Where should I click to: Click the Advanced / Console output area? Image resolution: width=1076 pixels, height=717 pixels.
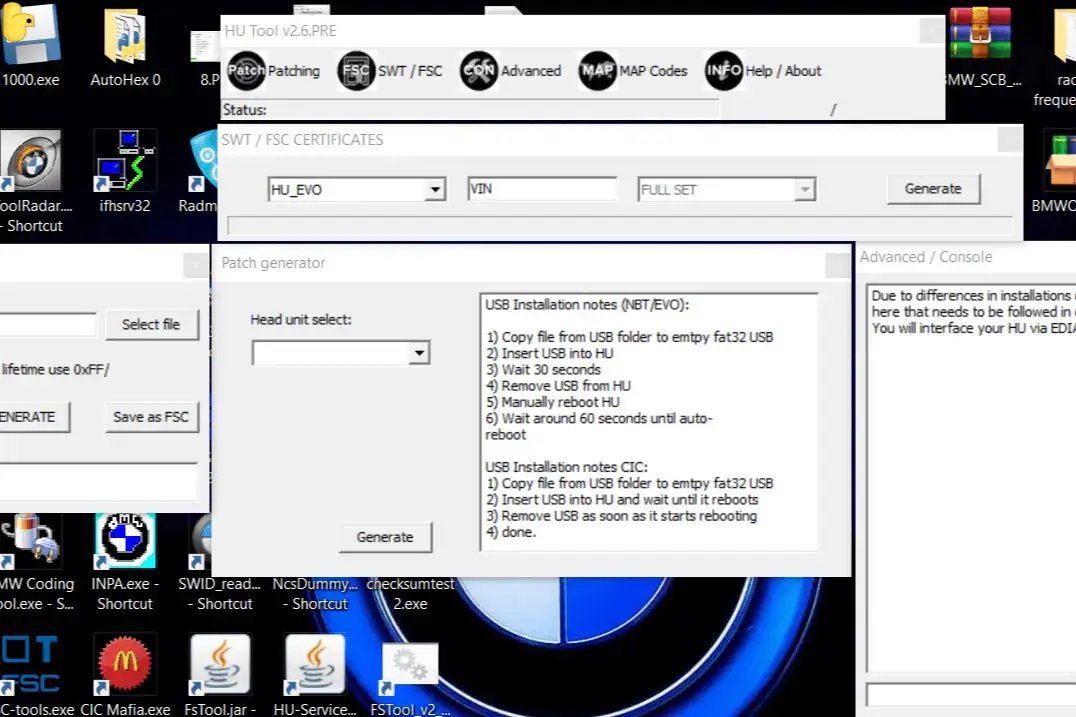971,478
